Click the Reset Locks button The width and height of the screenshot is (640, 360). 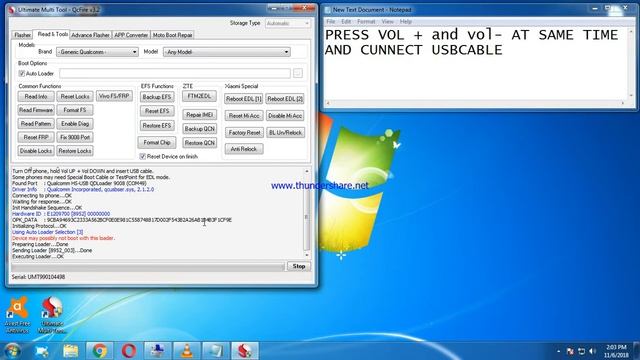pos(75,97)
